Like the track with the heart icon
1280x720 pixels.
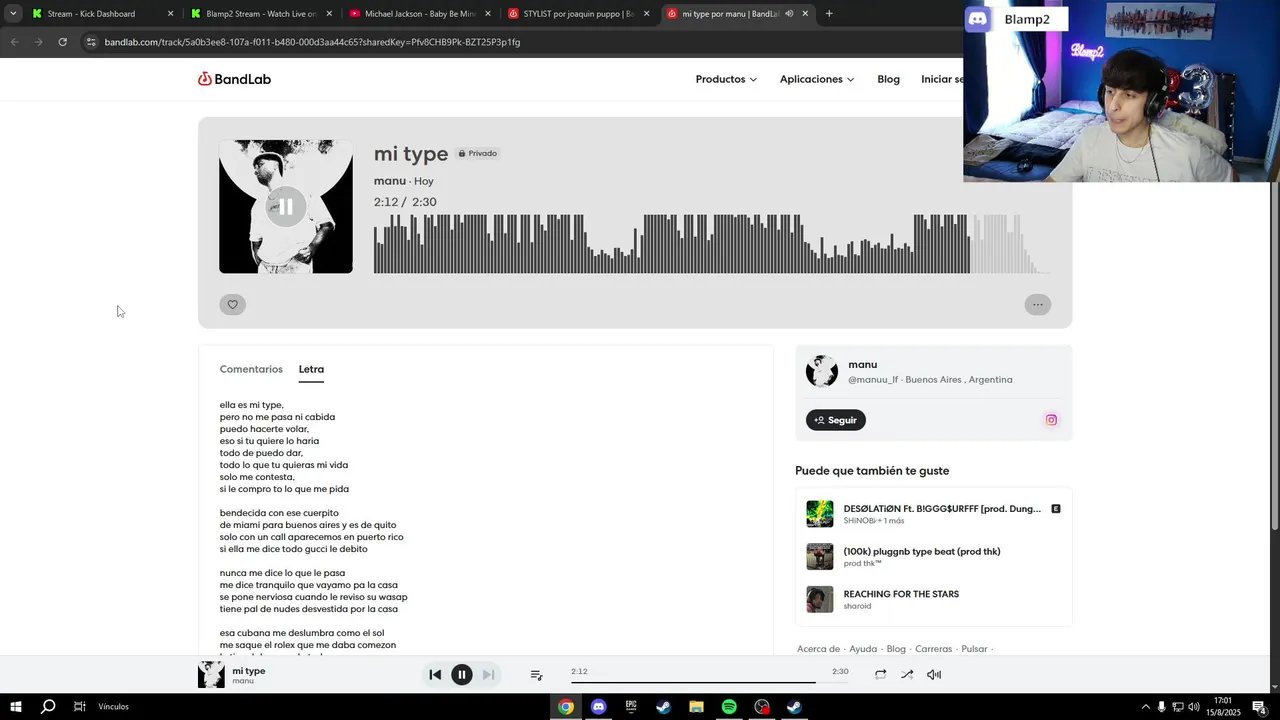tap(232, 305)
